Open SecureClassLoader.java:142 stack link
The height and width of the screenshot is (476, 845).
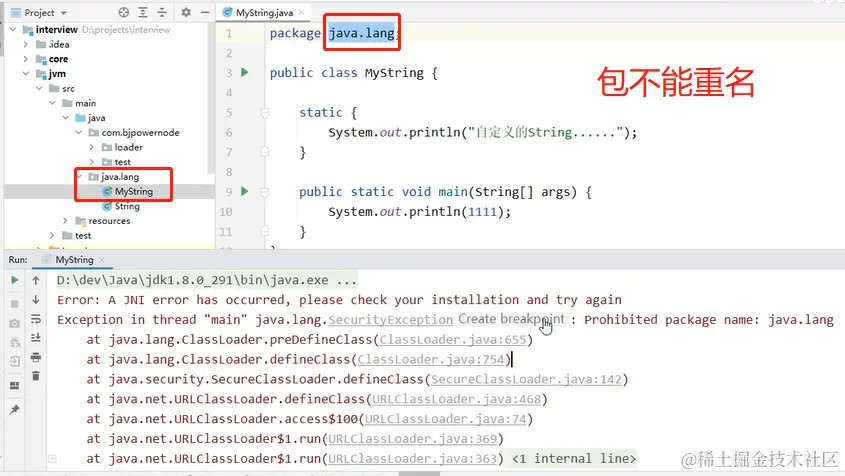coord(526,380)
